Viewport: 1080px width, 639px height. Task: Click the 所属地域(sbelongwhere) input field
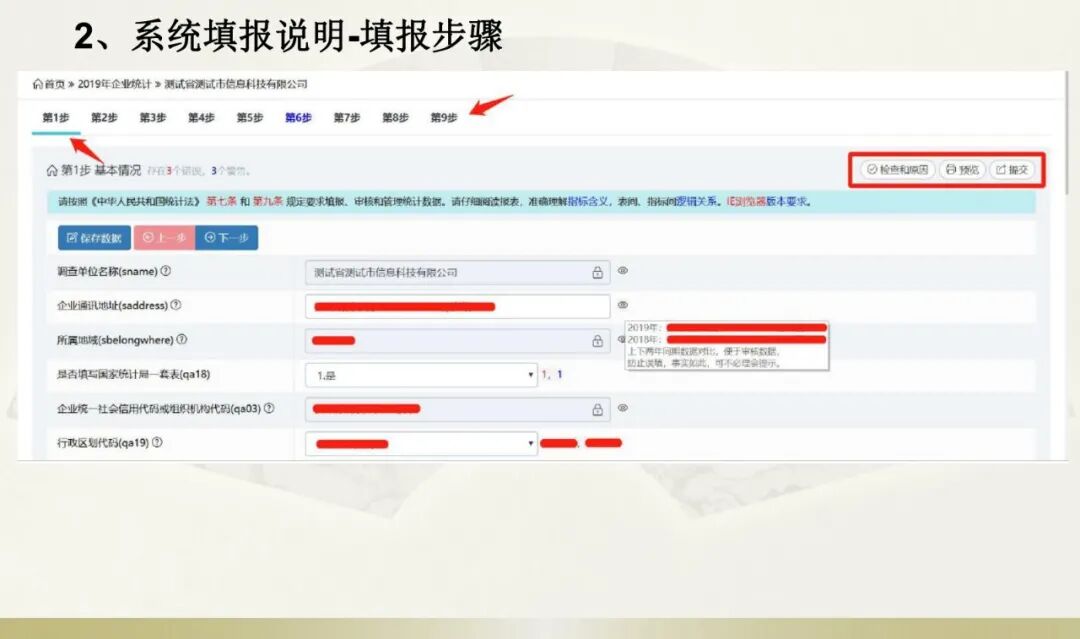click(x=457, y=341)
